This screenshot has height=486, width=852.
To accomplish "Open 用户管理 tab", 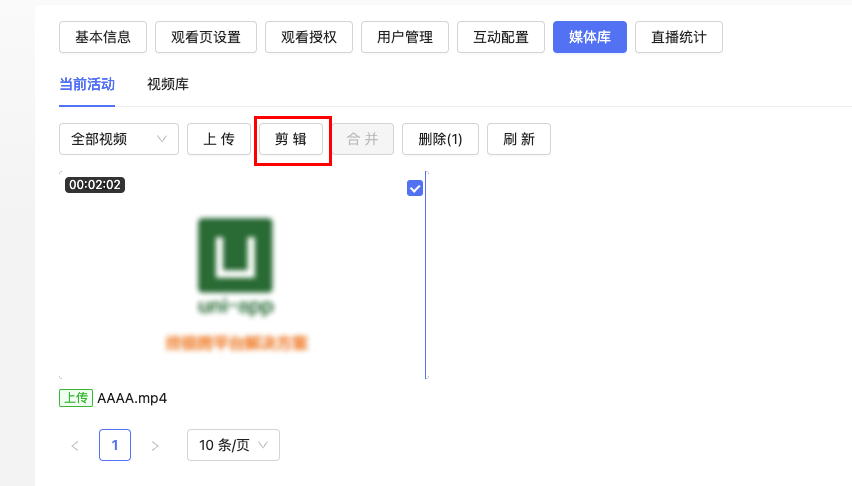I will tap(405, 37).
